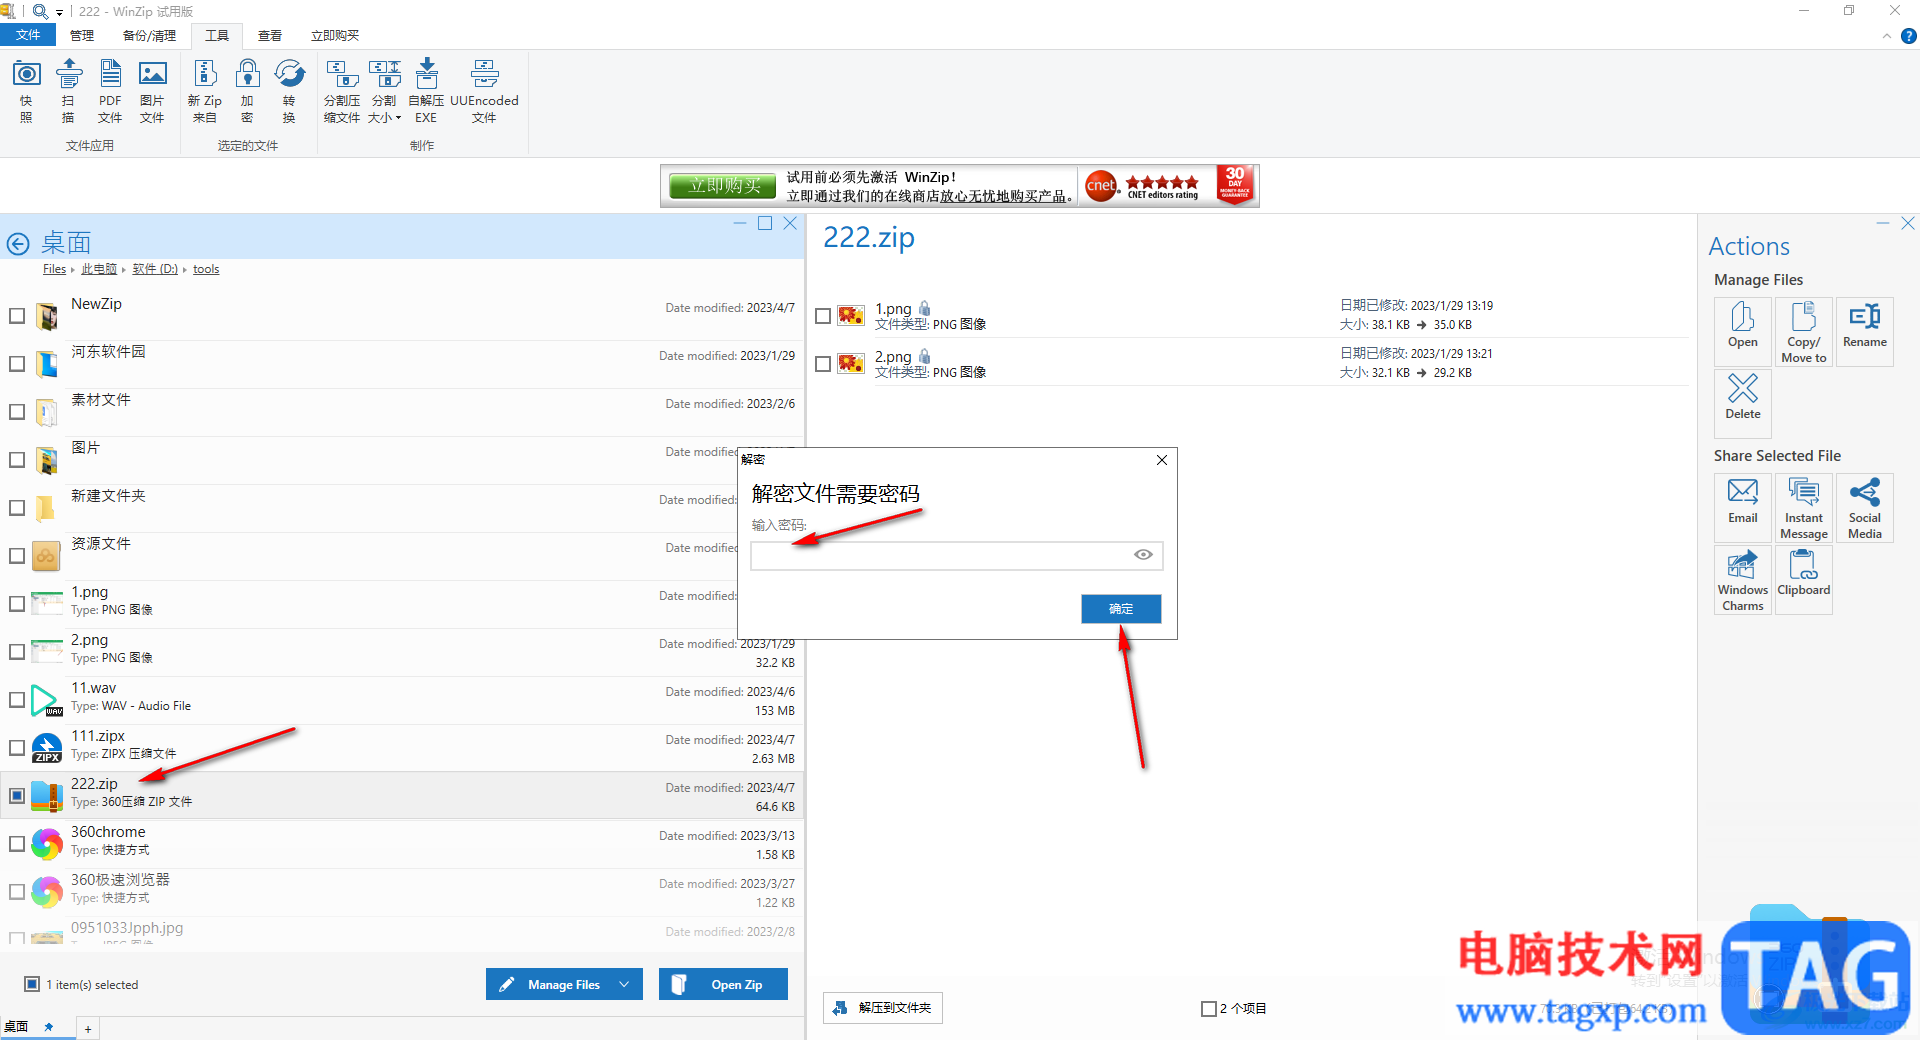
Task: Collapse the ribbon using the chevron
Action: pos(1887,36)
